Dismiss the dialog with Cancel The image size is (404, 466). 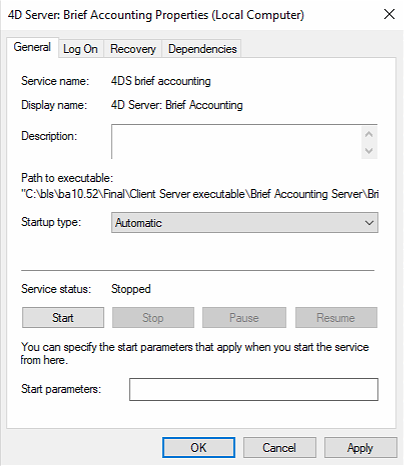pyautogui.click(x=279, y=448)
